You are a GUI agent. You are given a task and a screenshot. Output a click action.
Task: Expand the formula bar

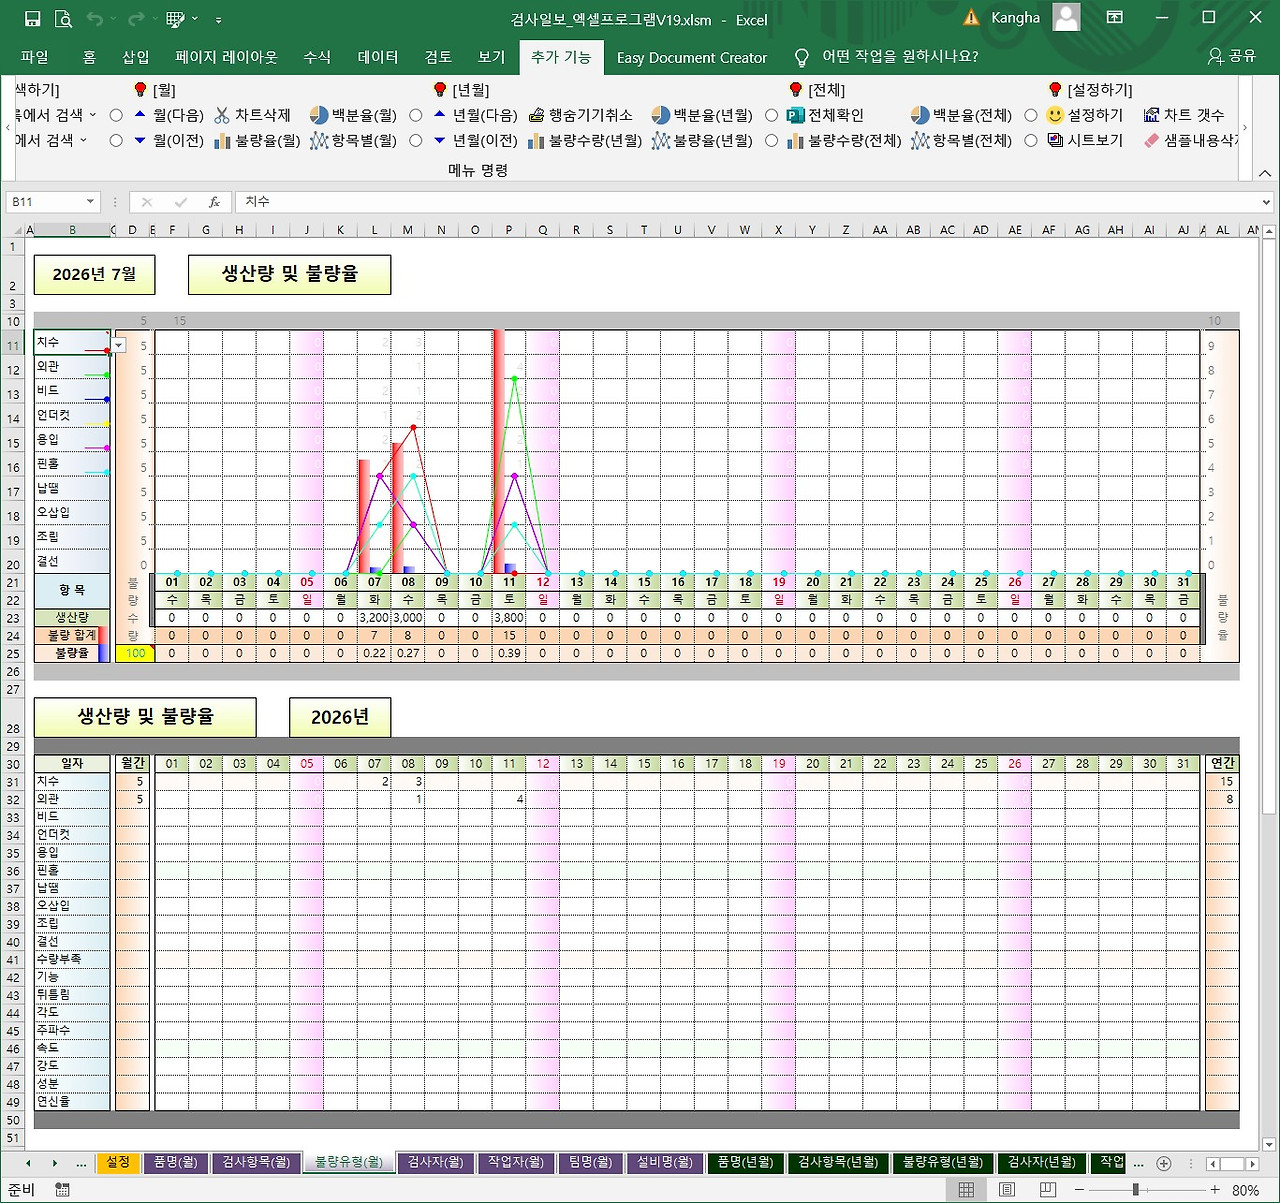[1268, 202]
